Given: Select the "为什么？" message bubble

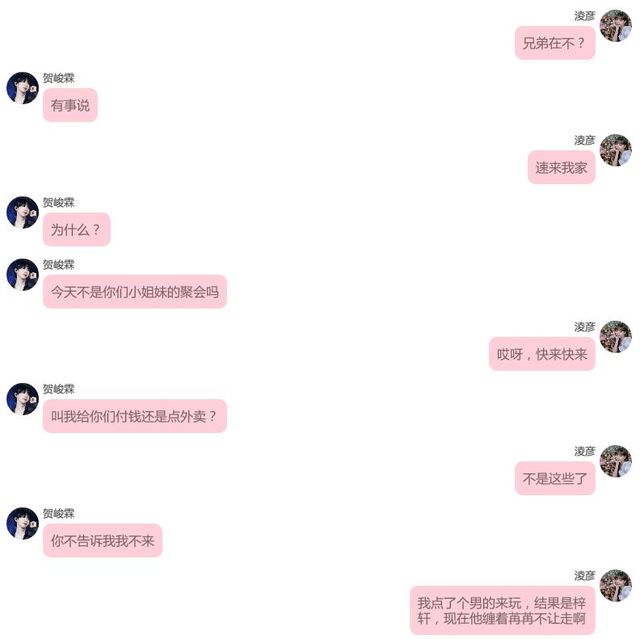Looking at the screenshot, I should [x=77, y=229].
